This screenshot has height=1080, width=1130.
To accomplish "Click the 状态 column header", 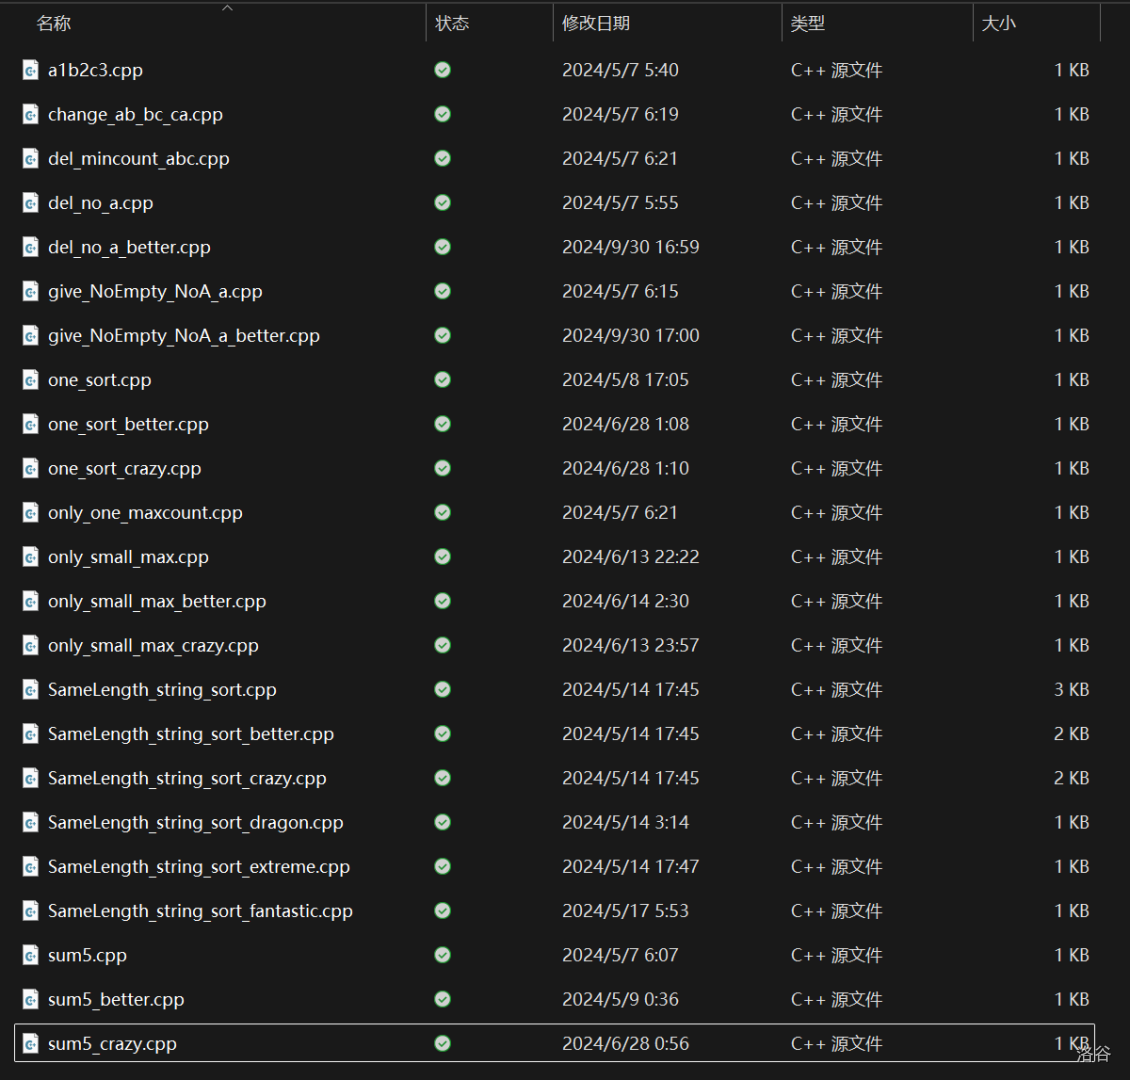I will pyautogui.click(x=452, y=23).
